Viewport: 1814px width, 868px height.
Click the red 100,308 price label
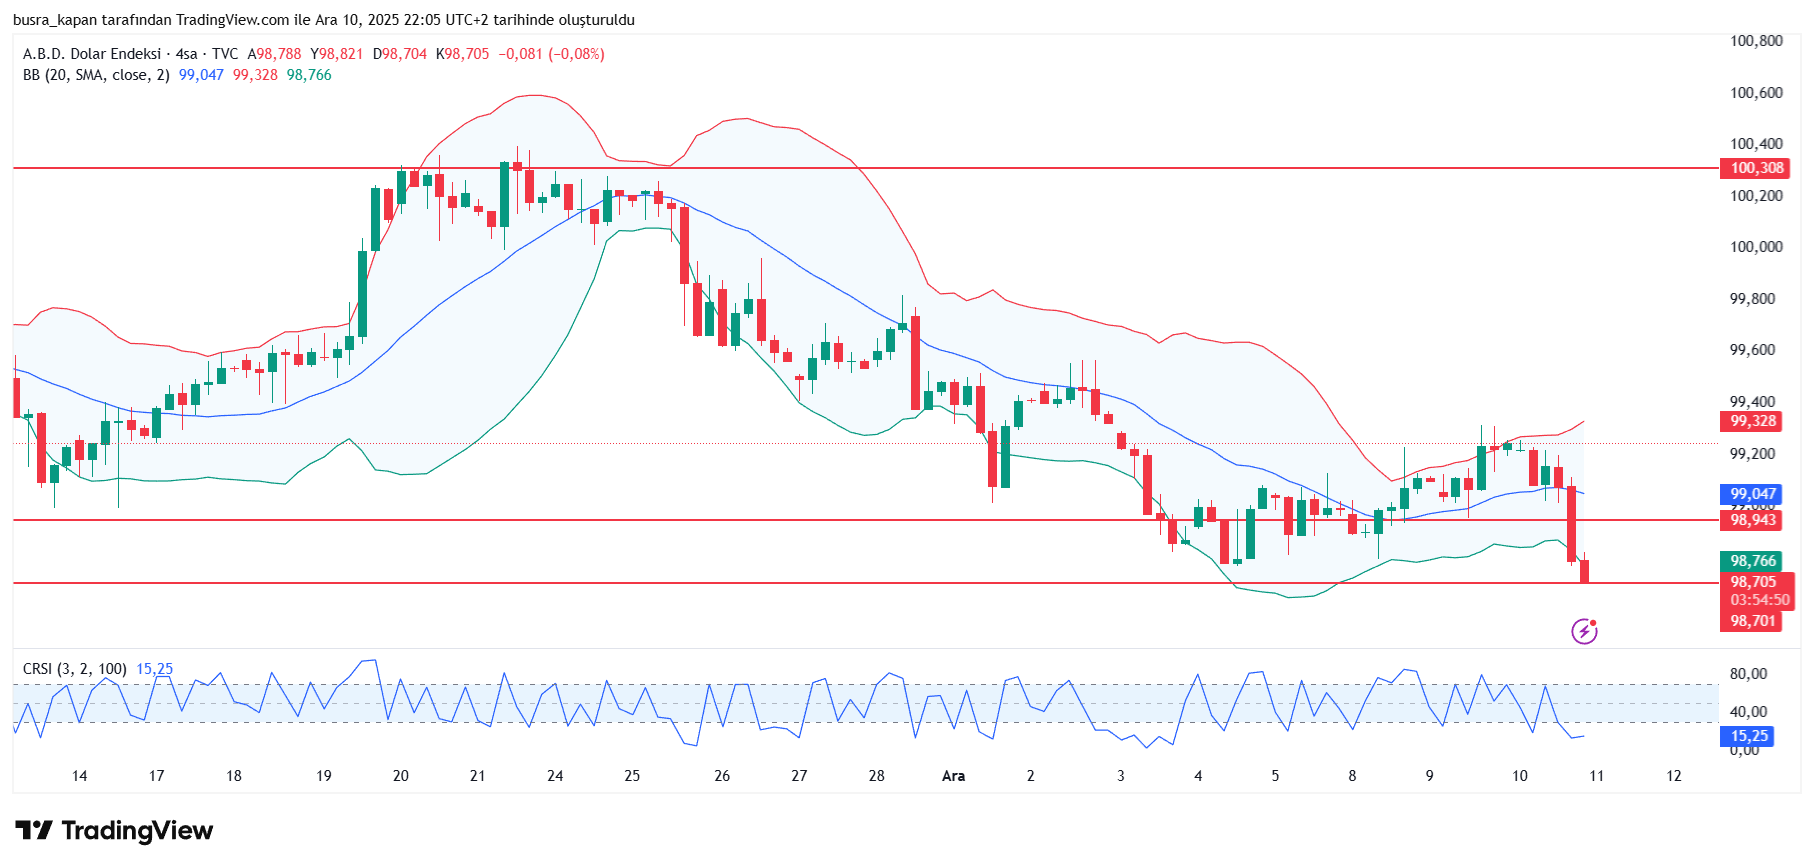tap(1757, 168)
